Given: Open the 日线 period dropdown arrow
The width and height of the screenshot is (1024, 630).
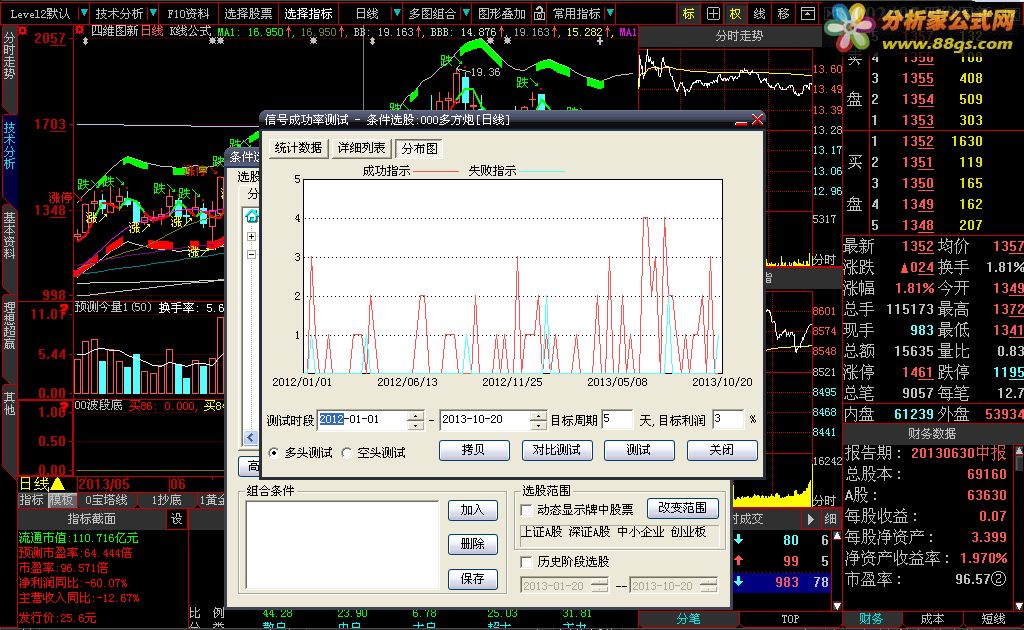Looking at the screenshot, I should 396,13.
